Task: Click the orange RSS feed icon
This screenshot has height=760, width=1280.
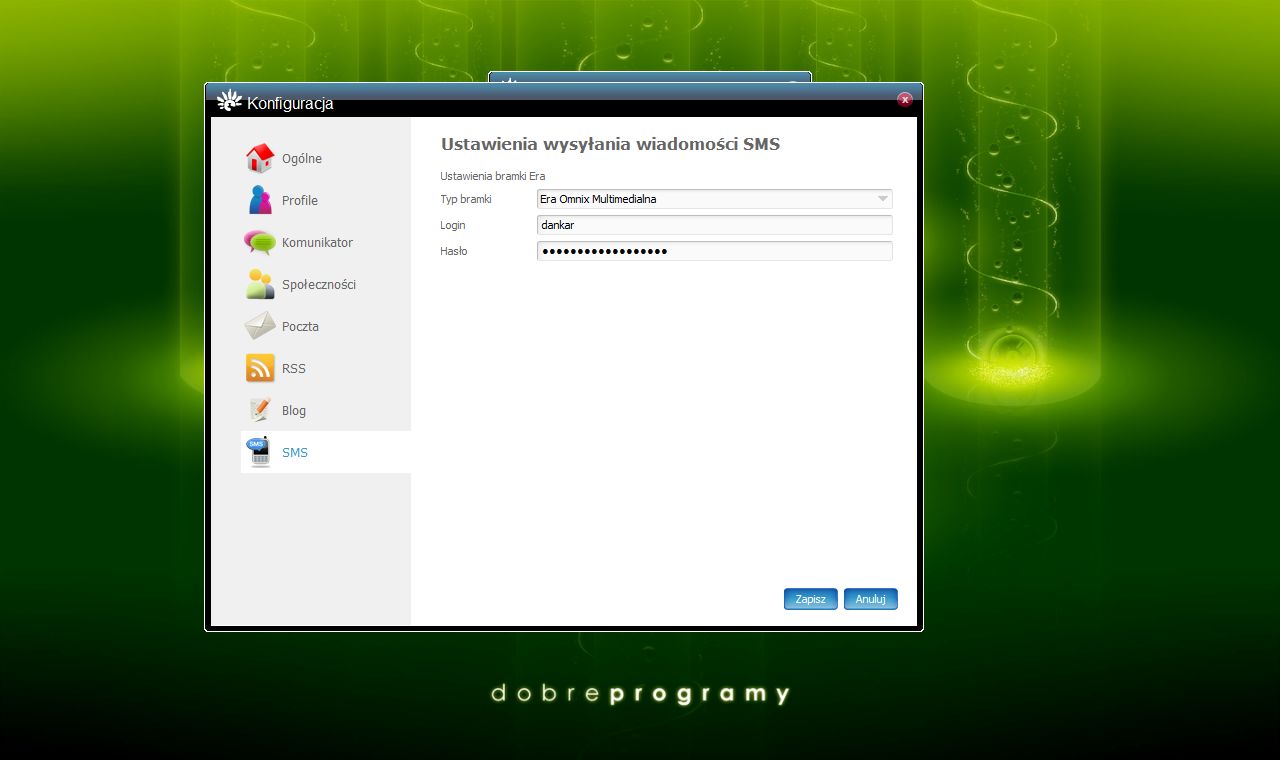Action: tap(260, 368)
